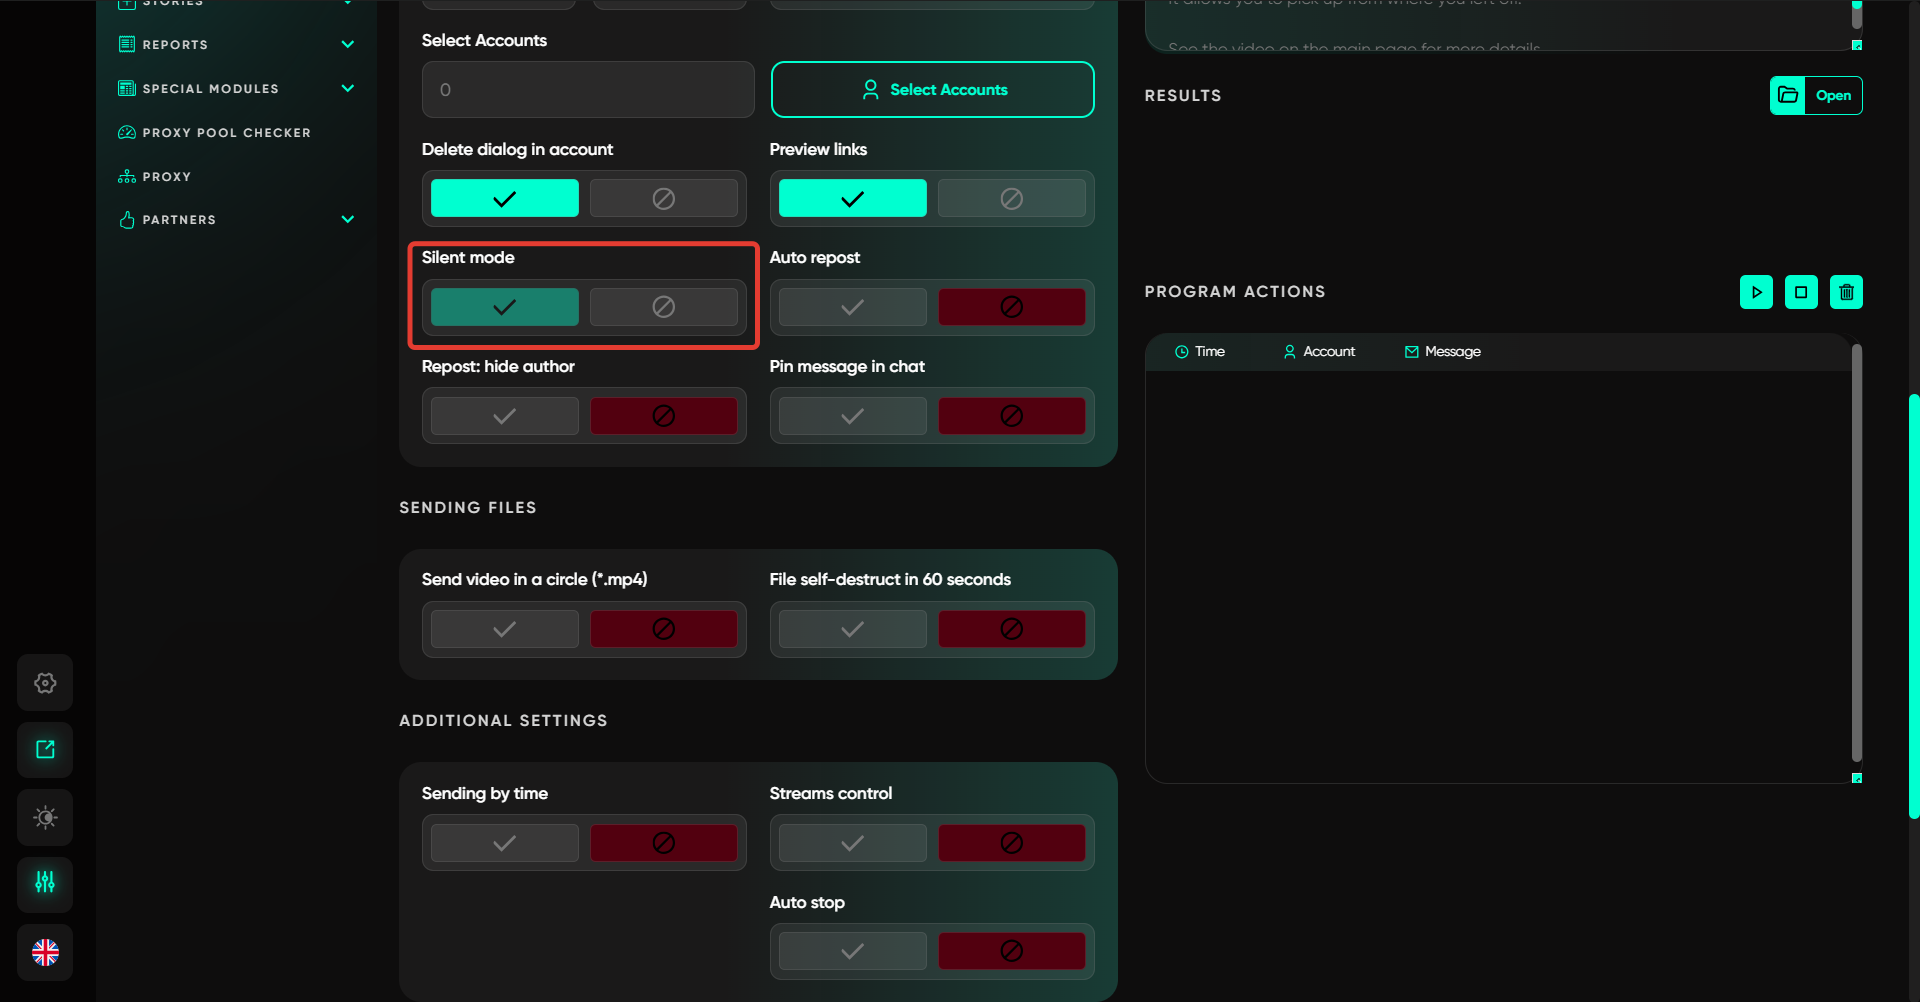Open Proxy Pool Checker in sidebar
Image resolution: width=1920 pixels, height=1002 pixels.
tap(226, 132)
